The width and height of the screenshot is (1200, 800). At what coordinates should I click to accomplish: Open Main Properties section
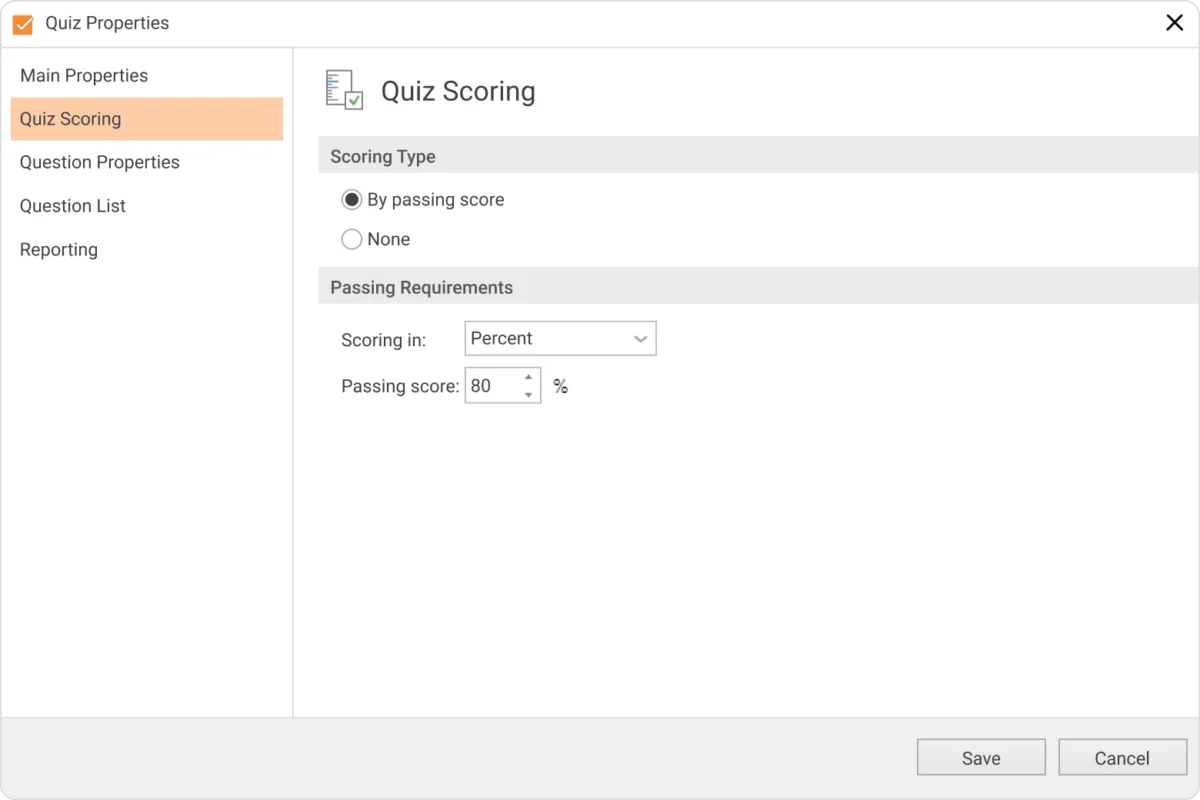point(147,76)
